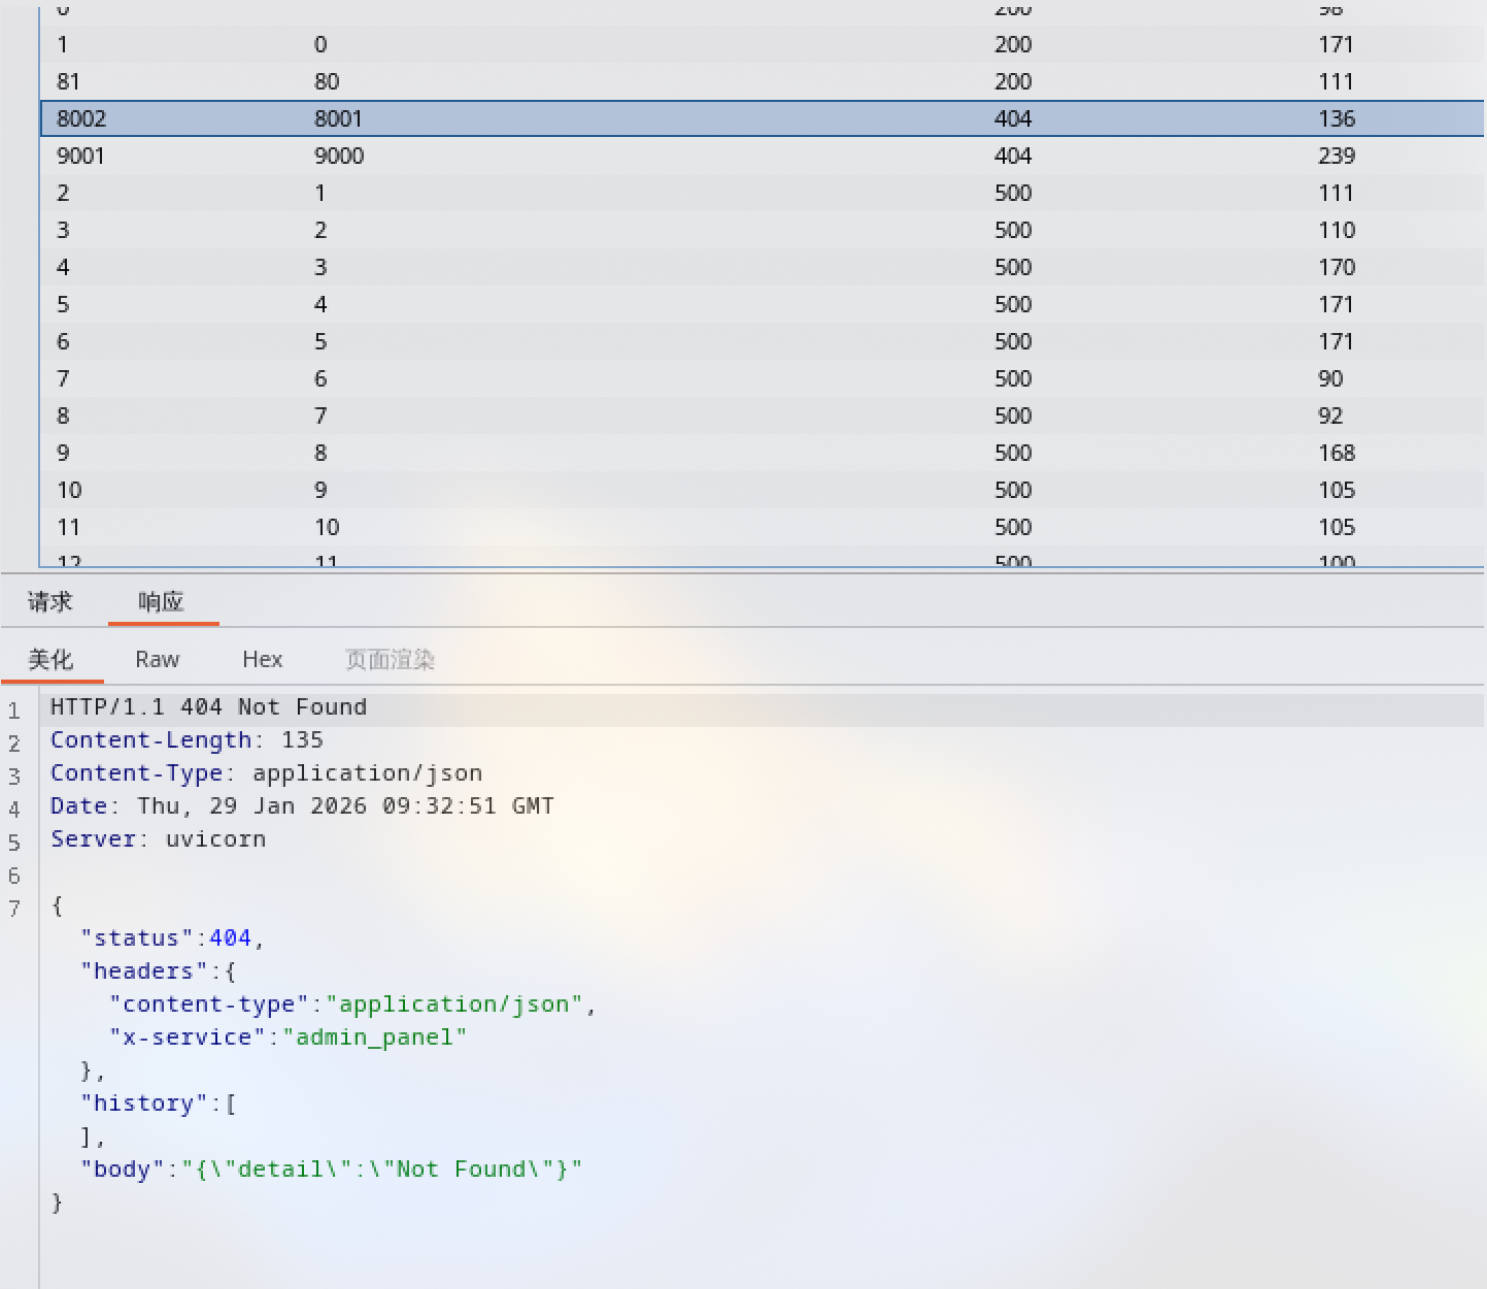This screenshot has width=1487, height=1289.
Task: Select the 响应 tab
Action: pyautogui.click(x=161, y=602)
